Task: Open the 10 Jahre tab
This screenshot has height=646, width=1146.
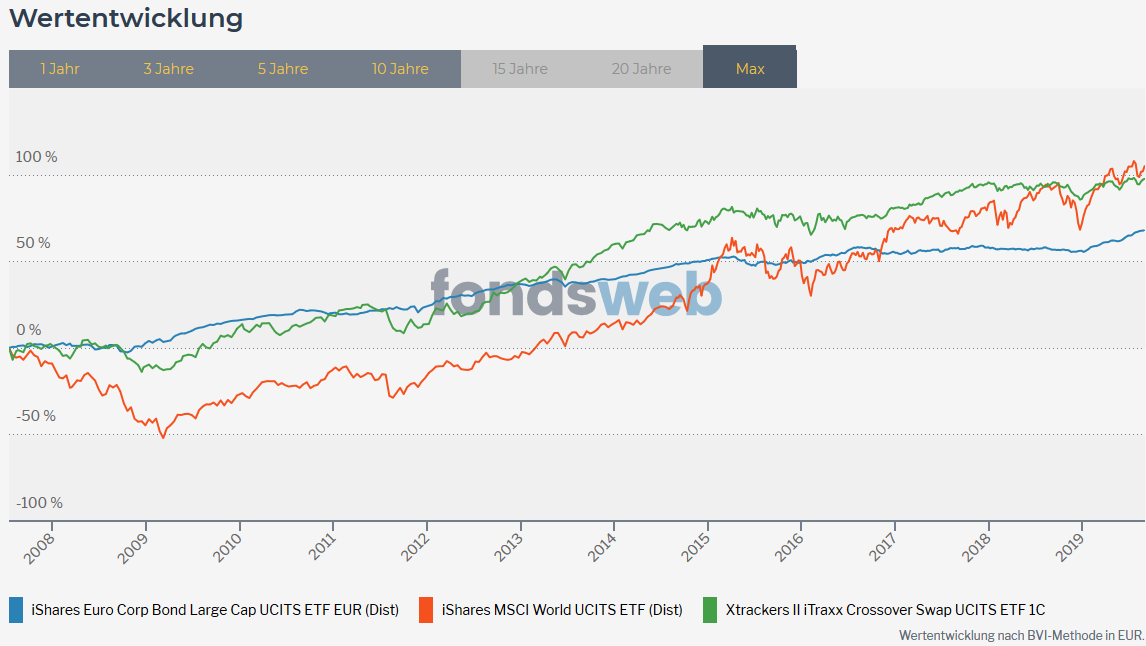Action: (x=400, y=69)
